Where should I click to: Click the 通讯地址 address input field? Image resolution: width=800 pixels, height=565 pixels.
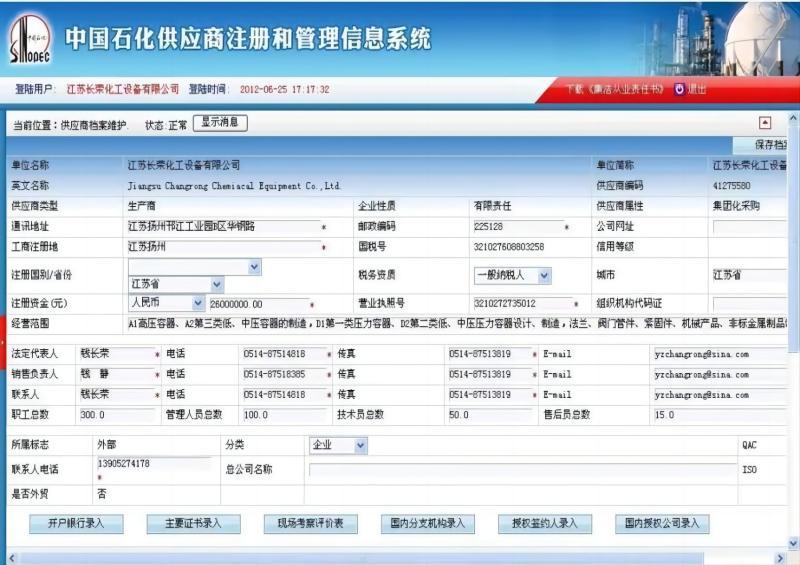coord(224,227)
